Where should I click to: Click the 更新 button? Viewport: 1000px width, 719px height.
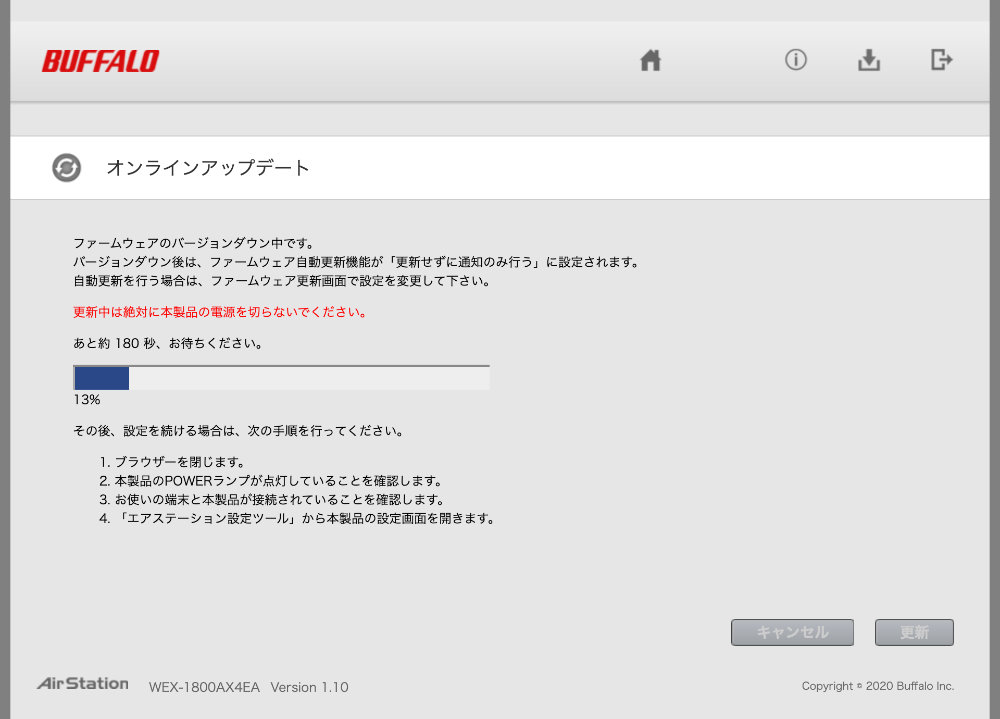click(x=914, y=632)
